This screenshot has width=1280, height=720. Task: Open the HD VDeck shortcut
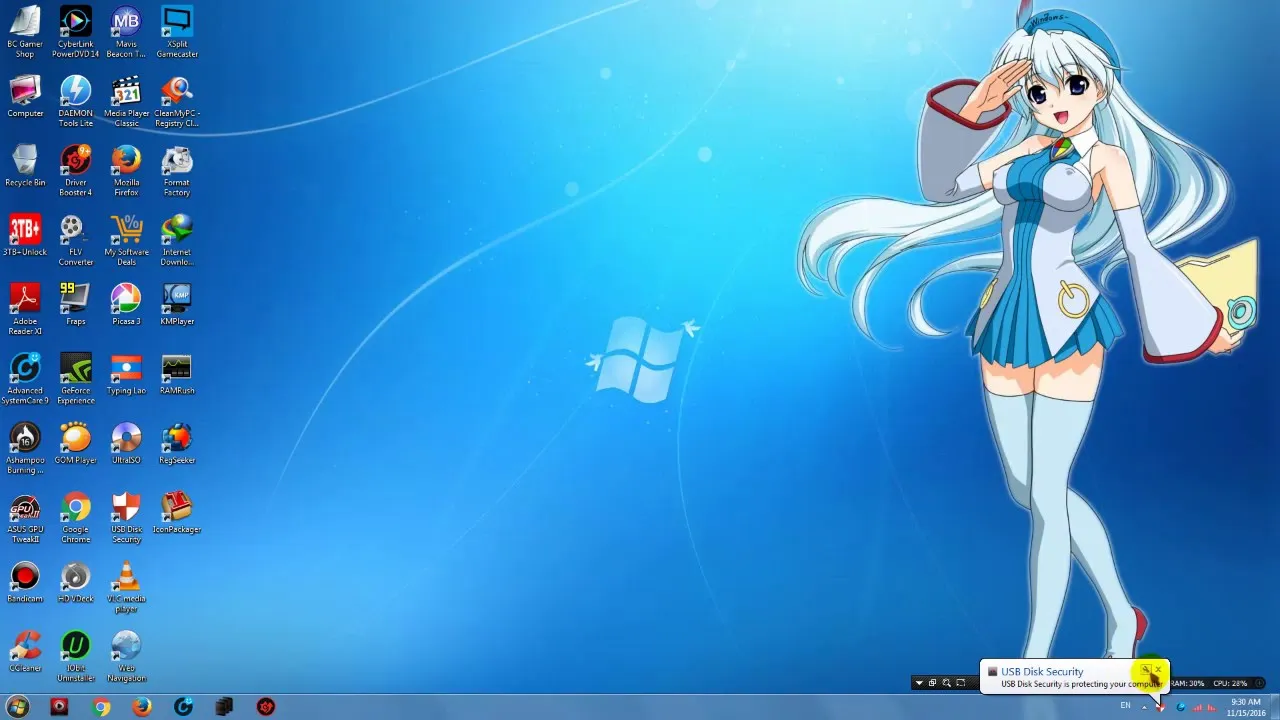[76, 582]
